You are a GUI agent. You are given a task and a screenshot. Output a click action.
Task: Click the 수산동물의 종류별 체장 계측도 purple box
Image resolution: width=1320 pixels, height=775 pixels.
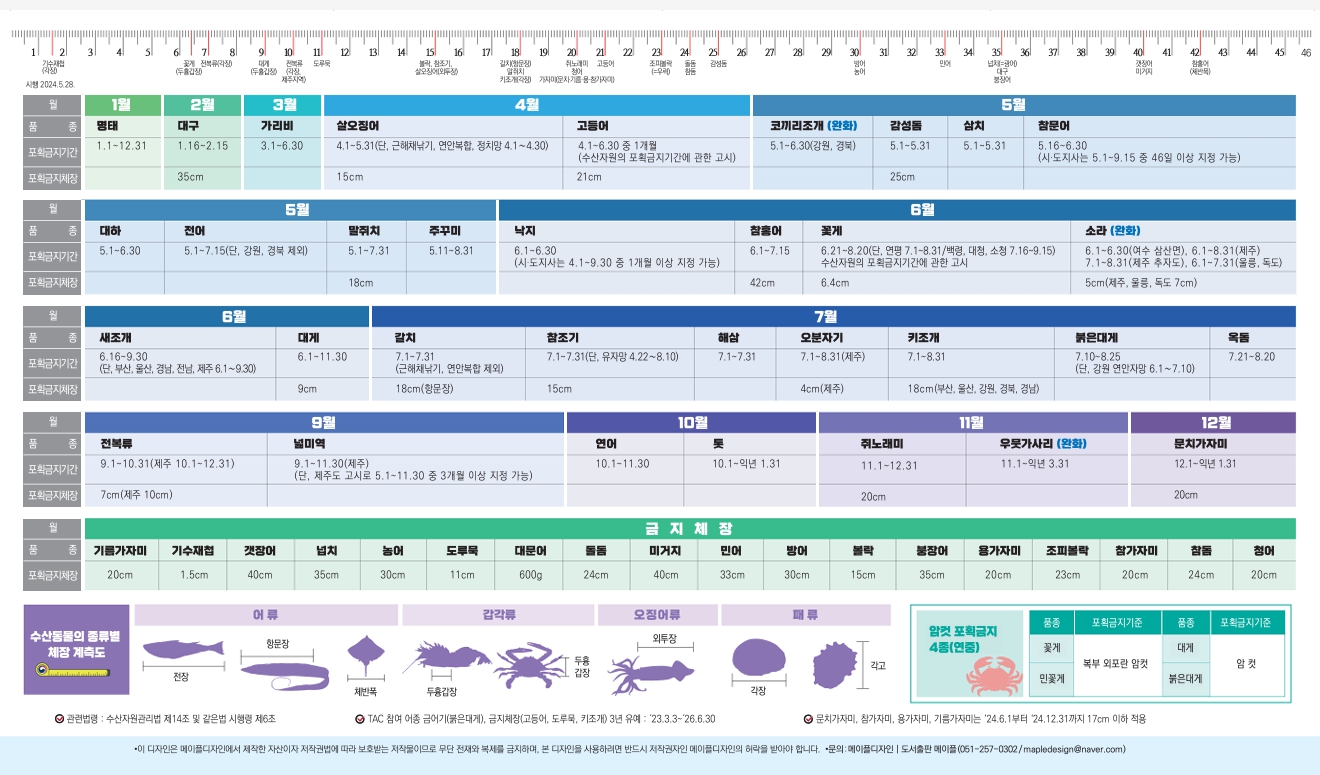[76, 650]
